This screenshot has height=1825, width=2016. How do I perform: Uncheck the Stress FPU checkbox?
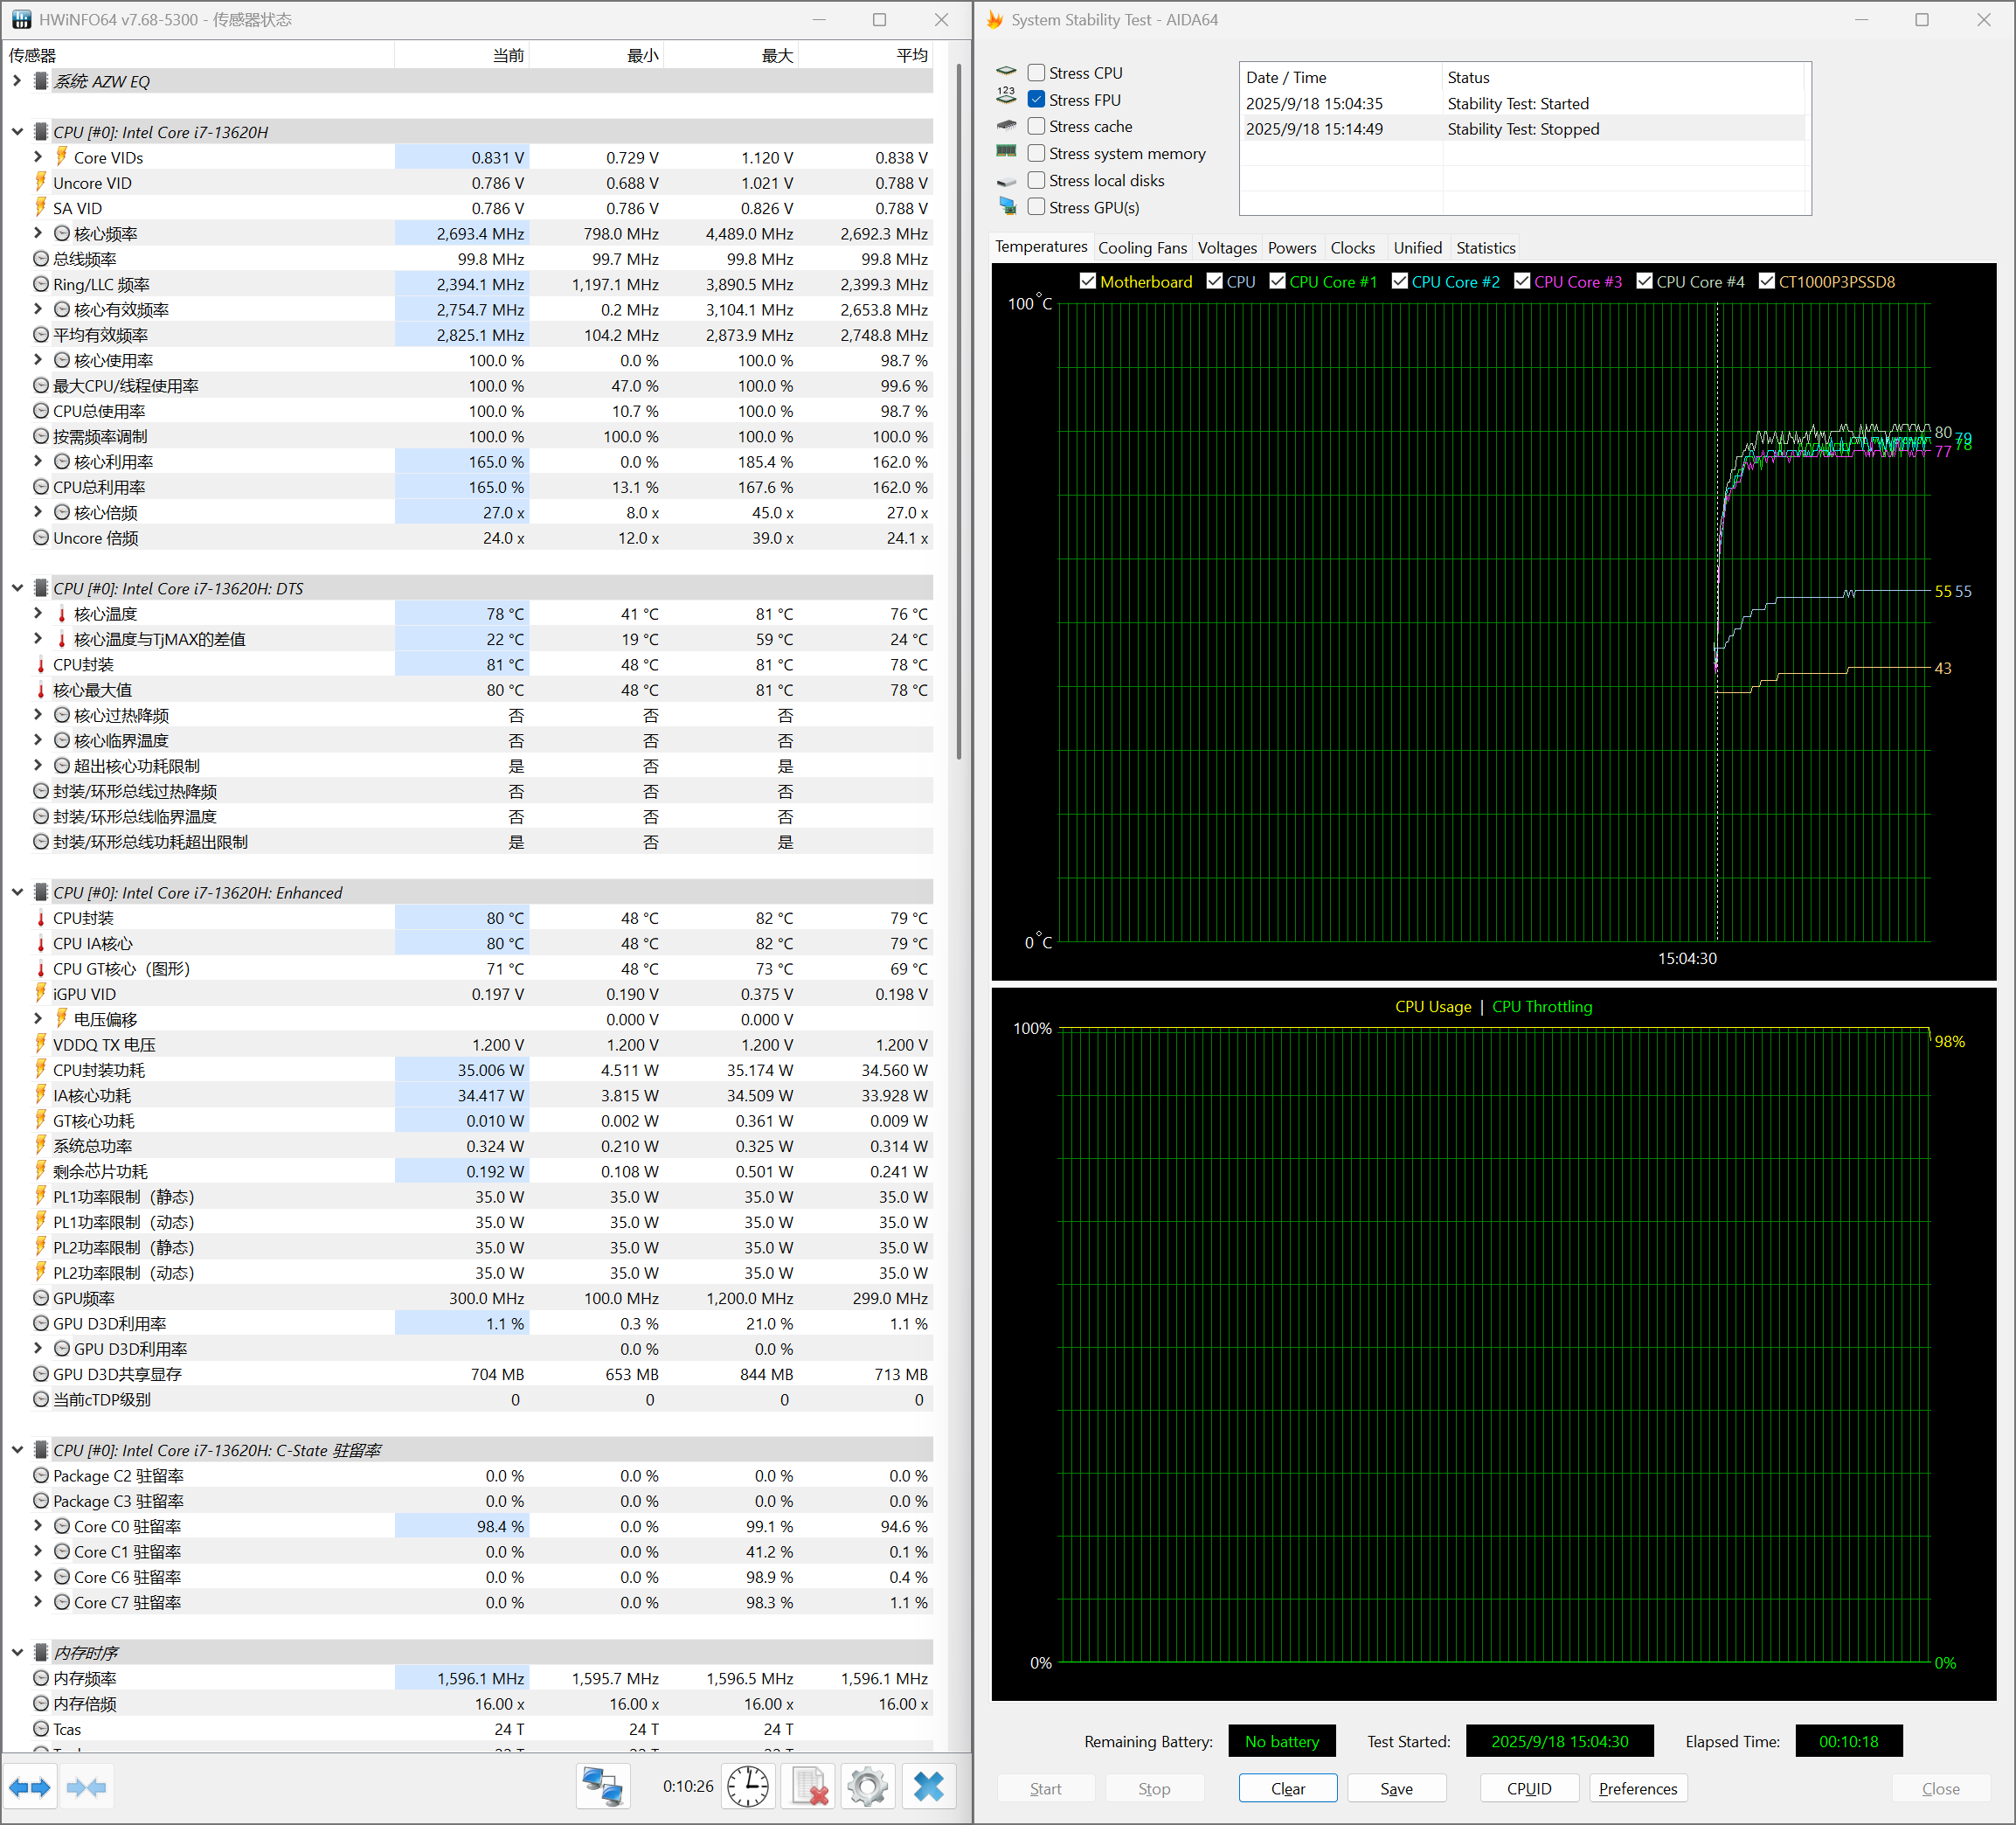(1037, 100)
